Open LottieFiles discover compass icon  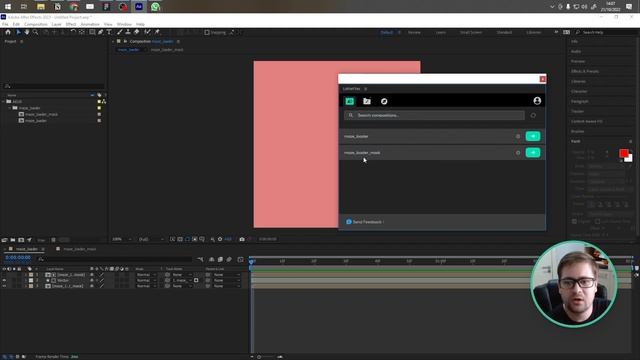384,101
